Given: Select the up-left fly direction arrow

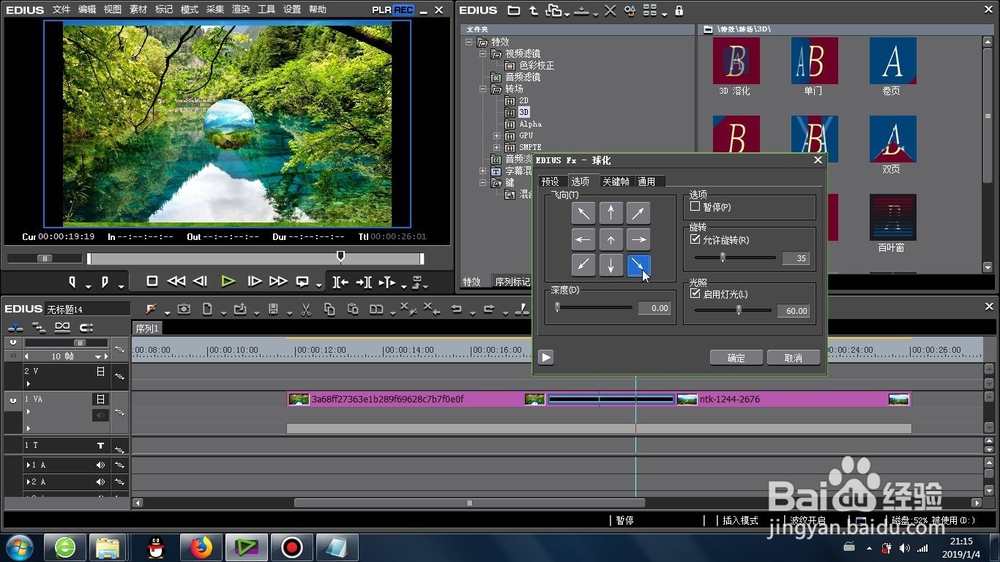Looking at the screenshot, I should [x=583, y=213].
